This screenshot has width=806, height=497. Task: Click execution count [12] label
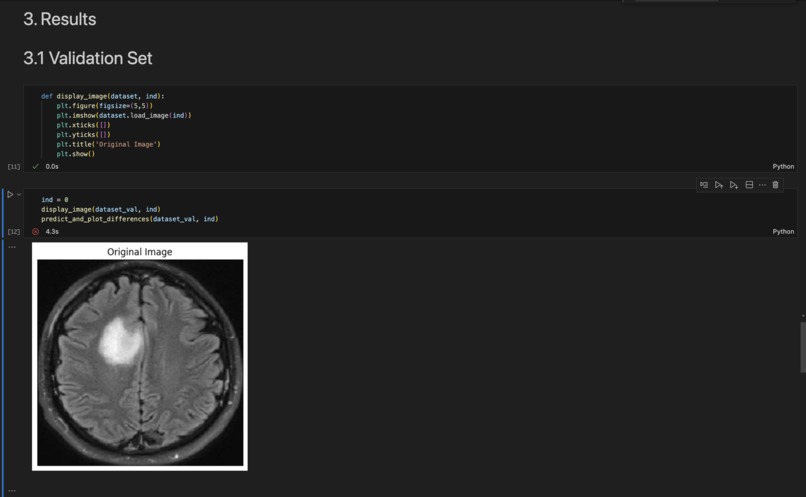(x=14, y=232)
